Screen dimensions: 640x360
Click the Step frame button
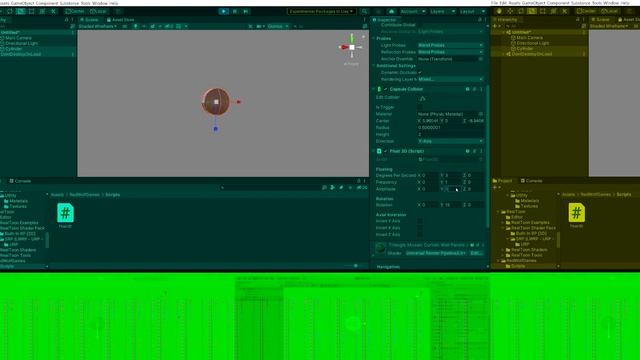point(245,11)
